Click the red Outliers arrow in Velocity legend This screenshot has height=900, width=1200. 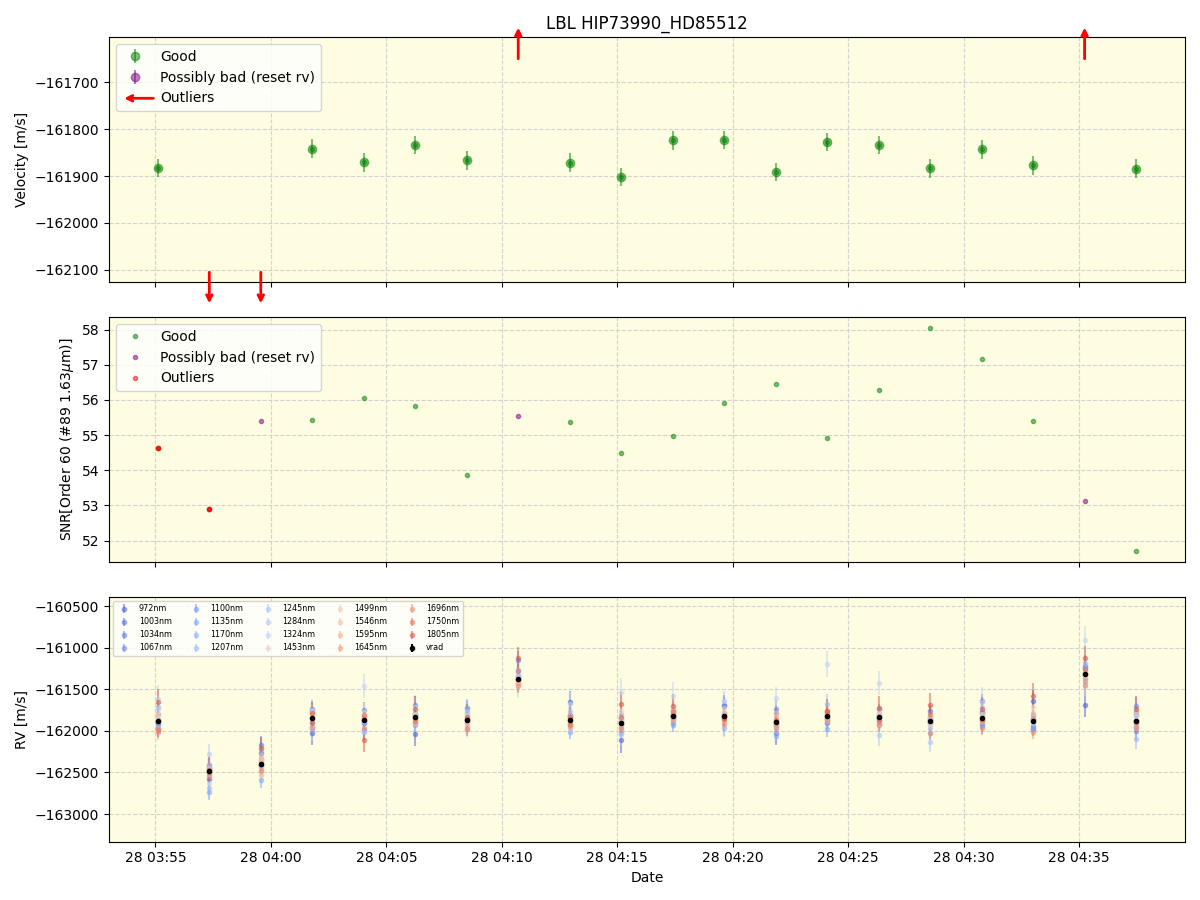click(139, 98)
